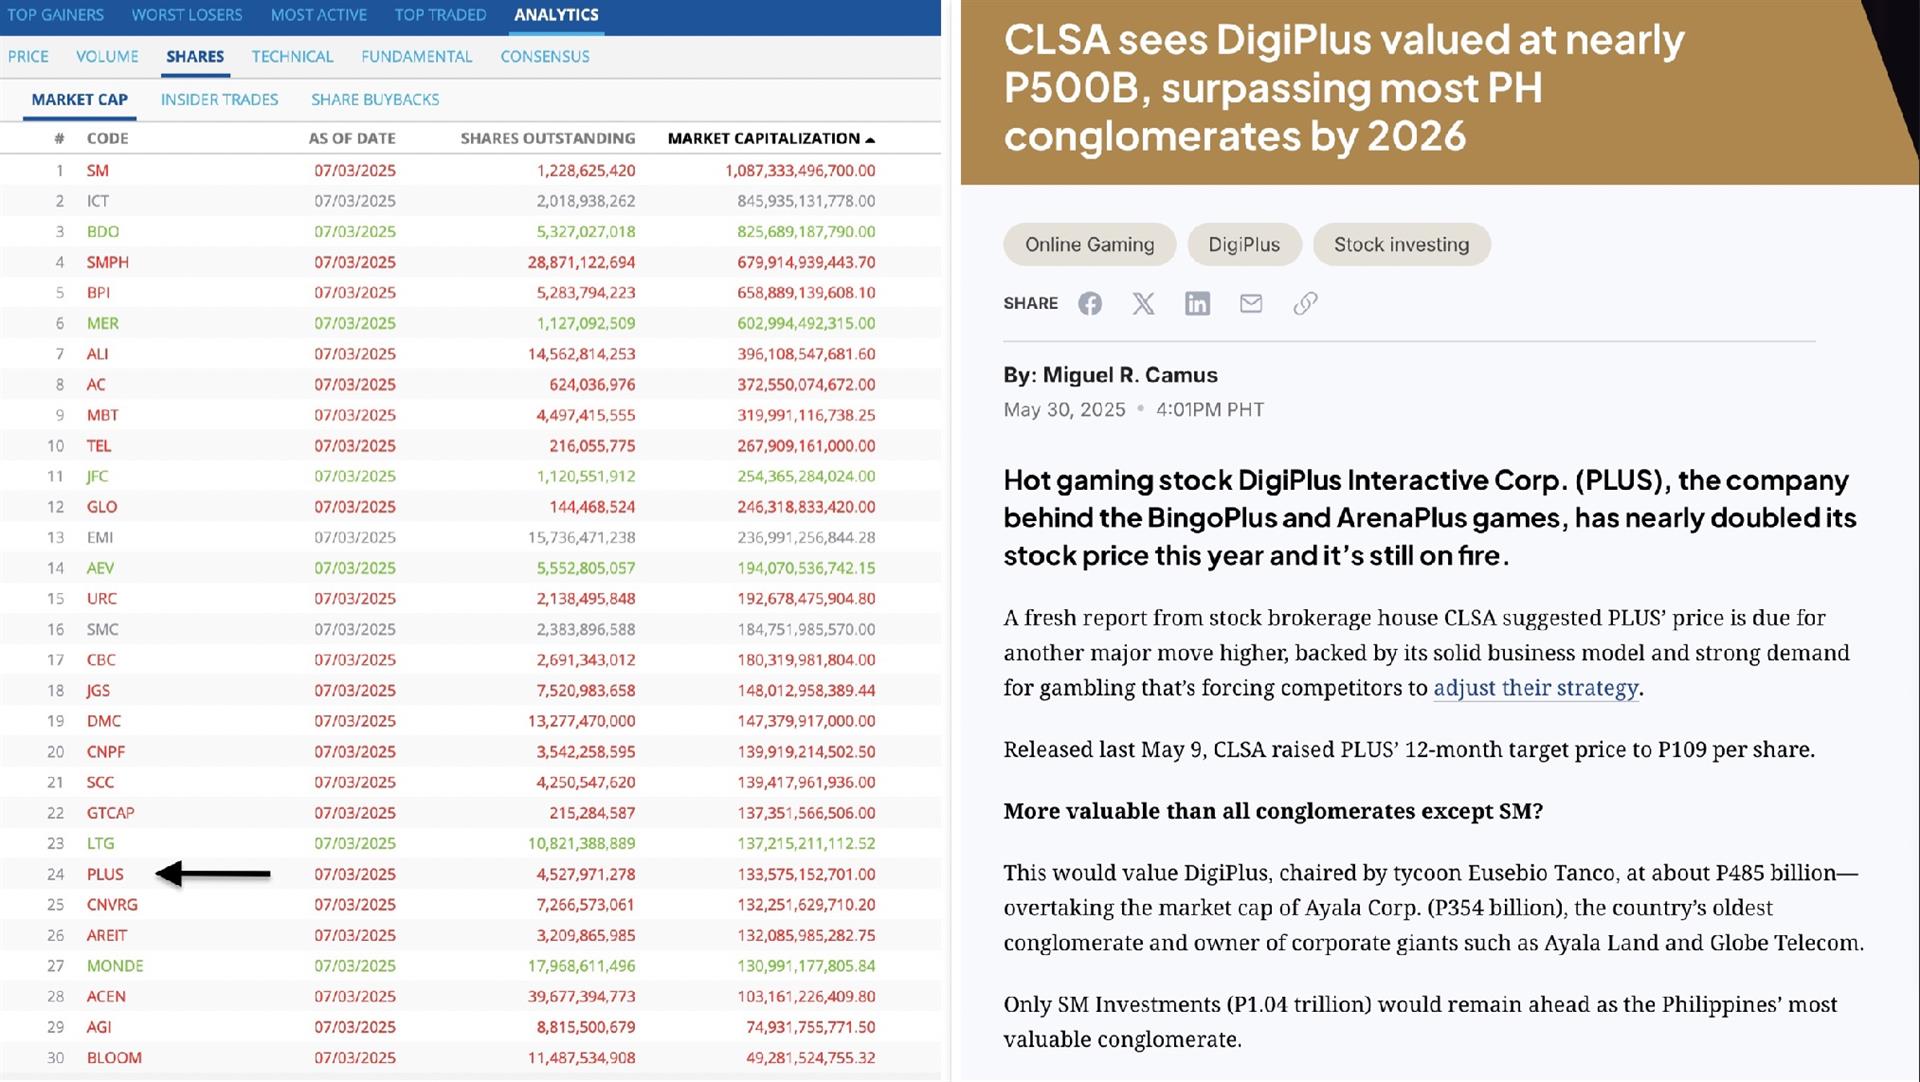The height and width of the screenshot is (1082, 1920).
Task: Select the Shares sub-tab
Action: coord(195,57)
